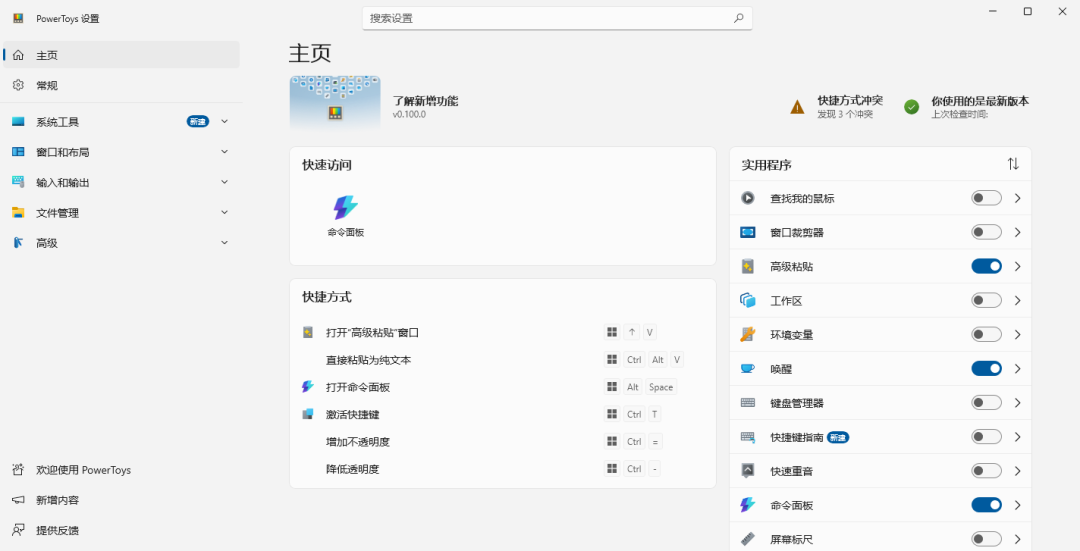This screenshot has height=551, width=1080.
Task: Expand the 高级 section chevron
Action: [x=224, y=242]
